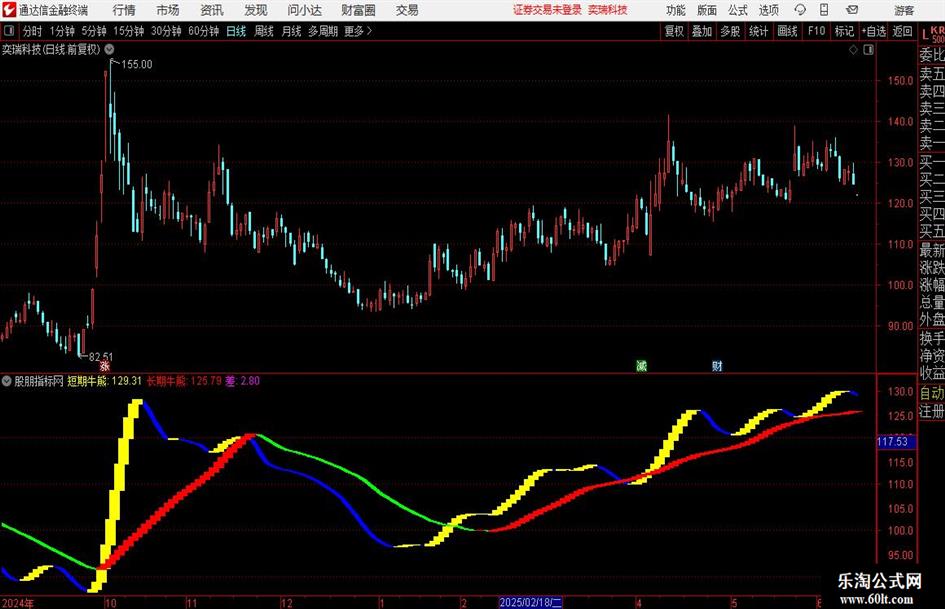This screenshot has width=945, height=609.
Task: Click the 复权 toolbar button
Action: click(674, 31)
